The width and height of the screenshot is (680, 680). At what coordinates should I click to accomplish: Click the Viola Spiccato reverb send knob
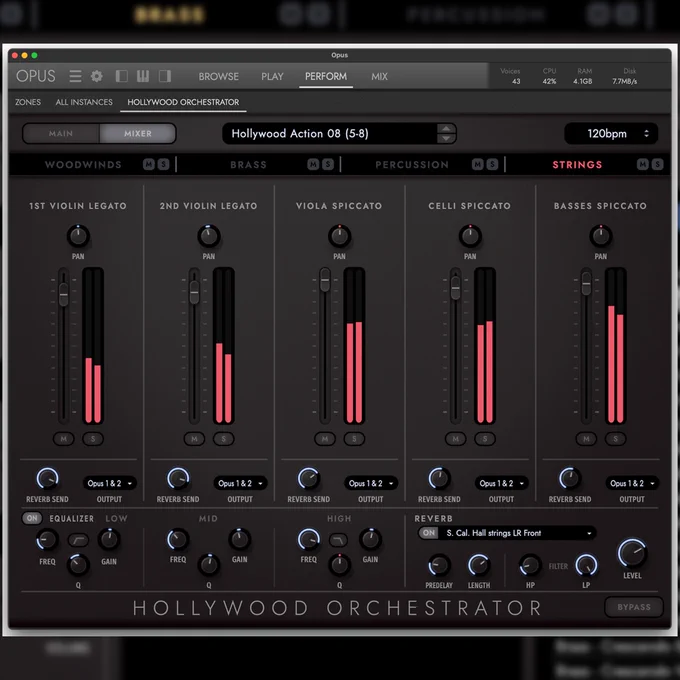click(x=308, y=479)
